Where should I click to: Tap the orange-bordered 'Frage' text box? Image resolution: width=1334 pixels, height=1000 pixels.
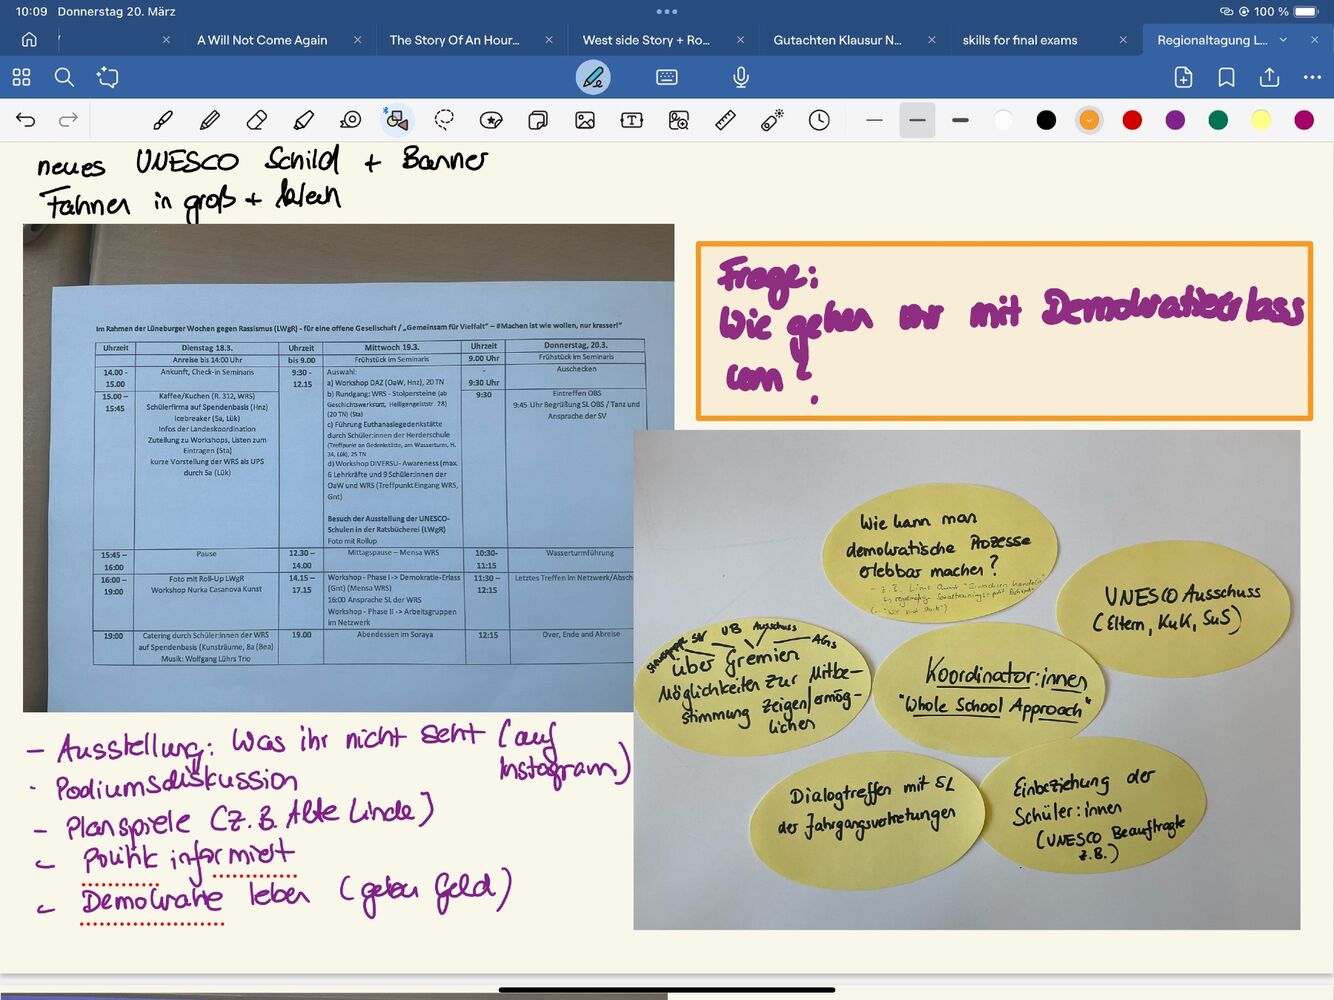[x=1004, y=330]
